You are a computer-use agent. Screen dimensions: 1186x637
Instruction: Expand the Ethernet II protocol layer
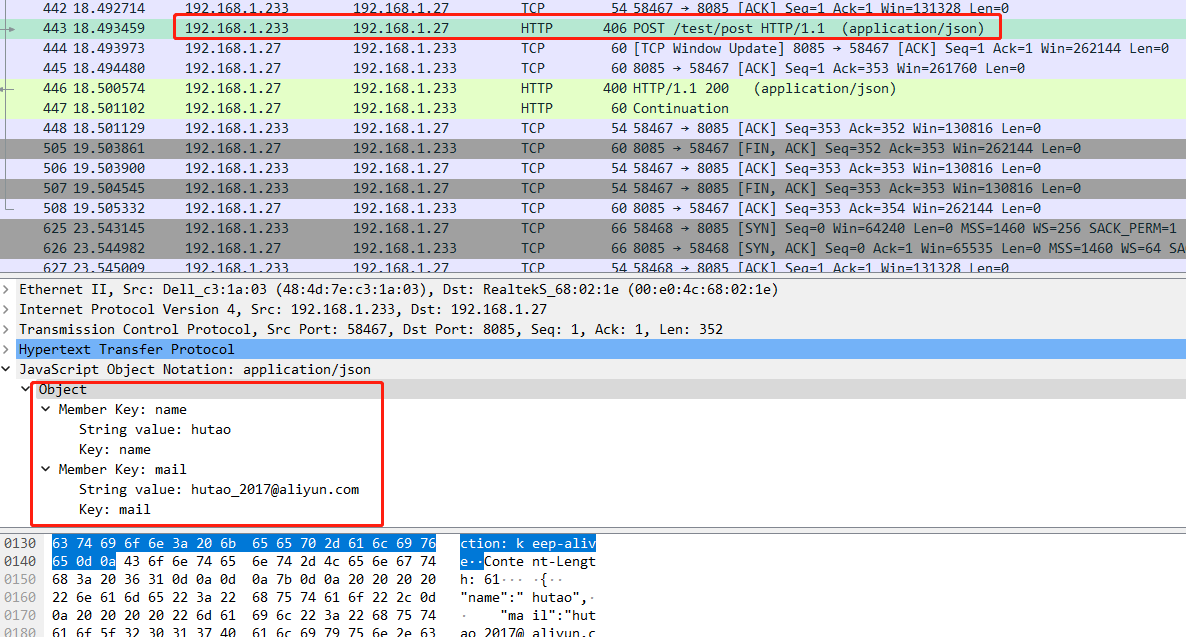click(8, 289)
